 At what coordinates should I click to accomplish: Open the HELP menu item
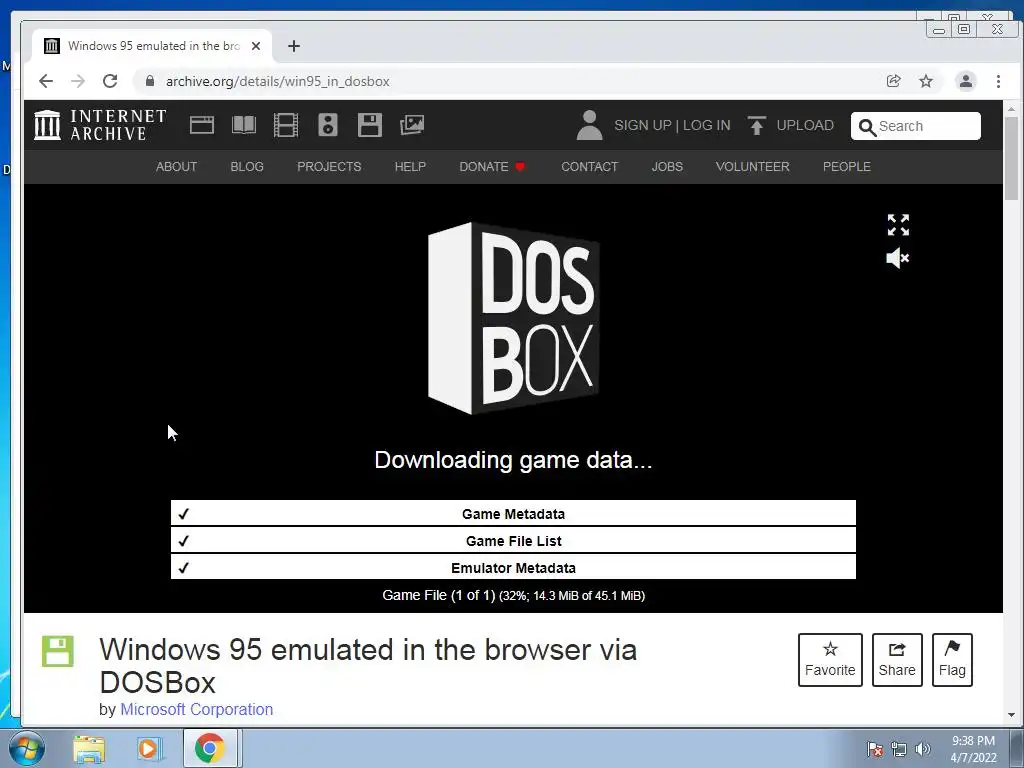[x=410, y=167]
